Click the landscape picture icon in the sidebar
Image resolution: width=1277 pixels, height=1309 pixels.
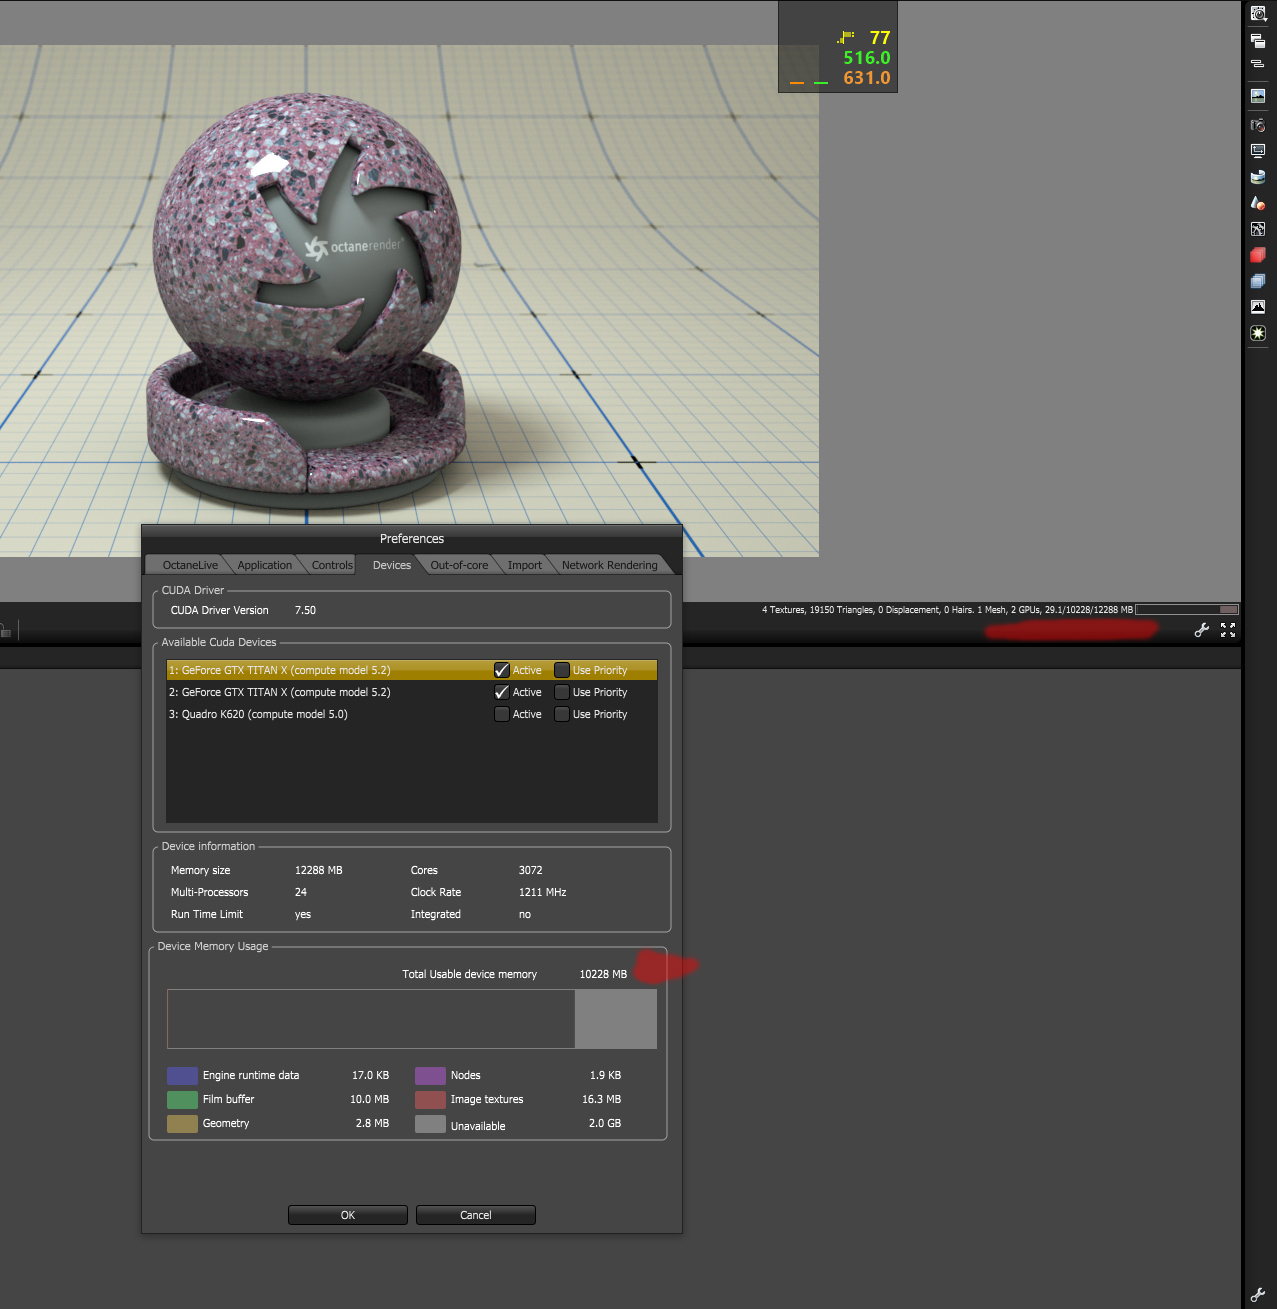pyautogui.click(x=1258, y=96)
